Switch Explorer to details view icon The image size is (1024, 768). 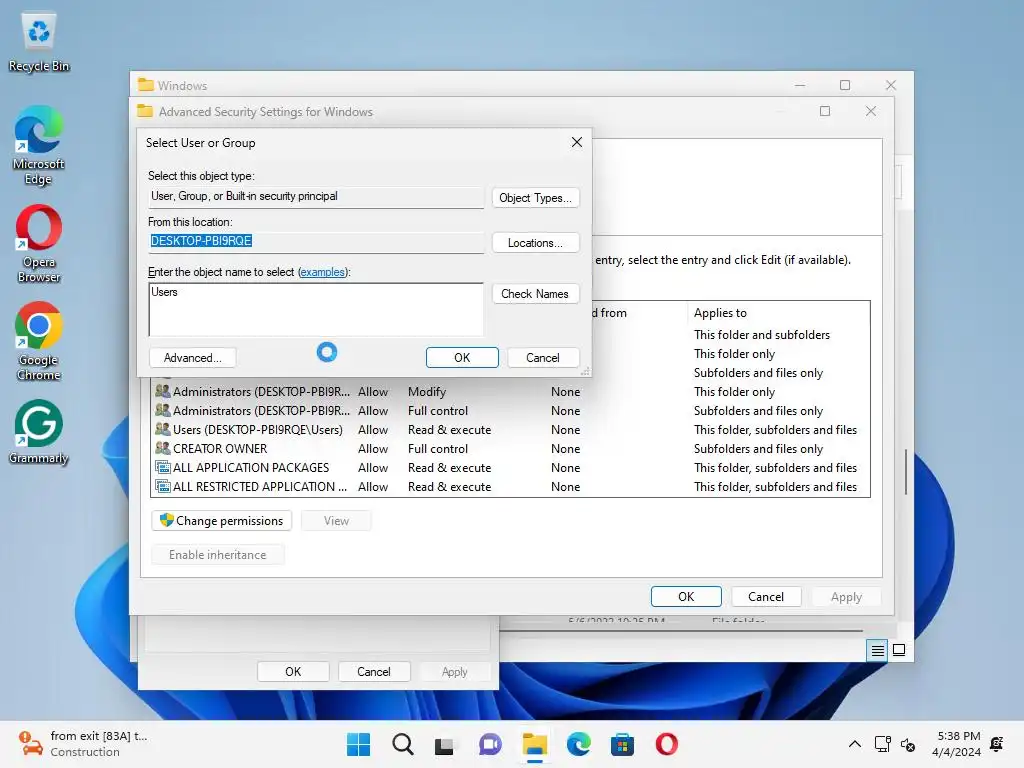coord(877,650)
